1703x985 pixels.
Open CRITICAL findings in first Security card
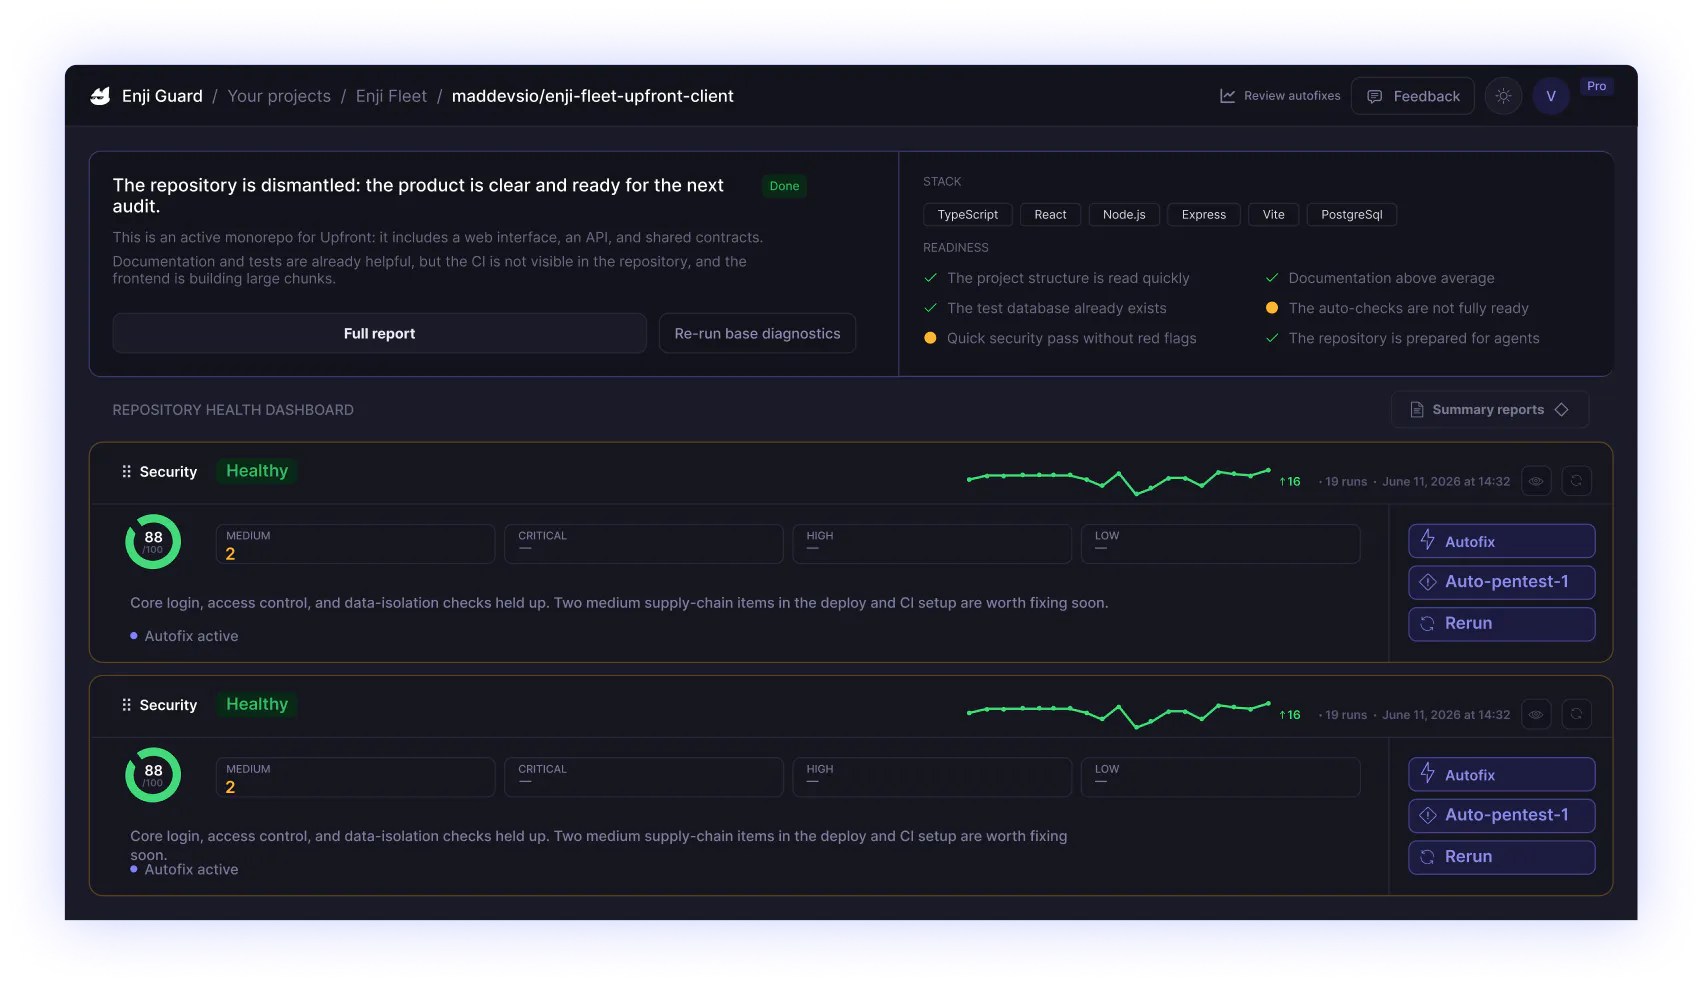pos(643,544)
